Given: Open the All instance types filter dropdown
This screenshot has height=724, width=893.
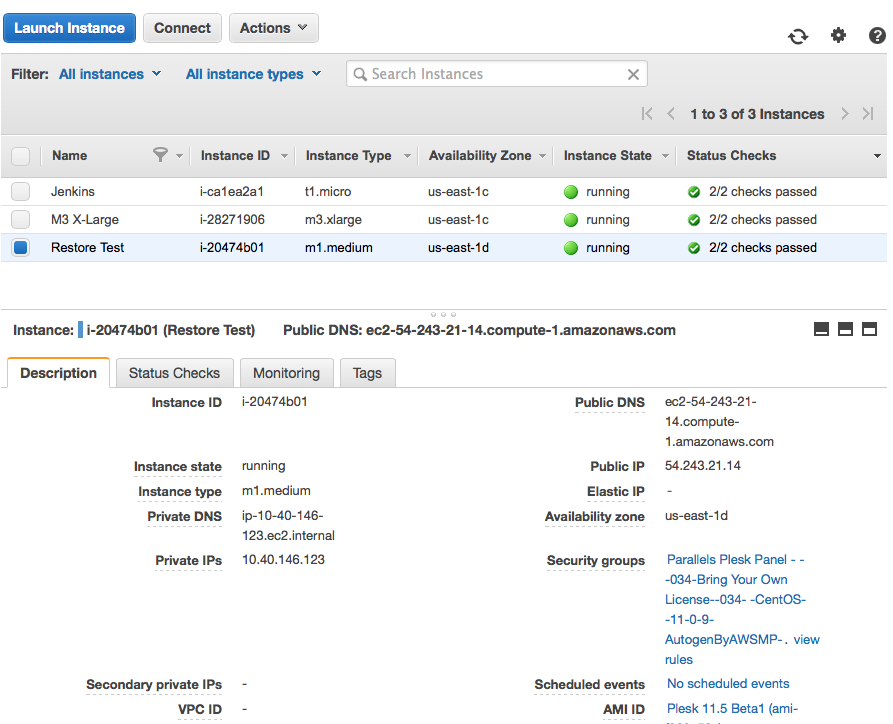Looking at the screenshot, I should click(x=253, y=74).
